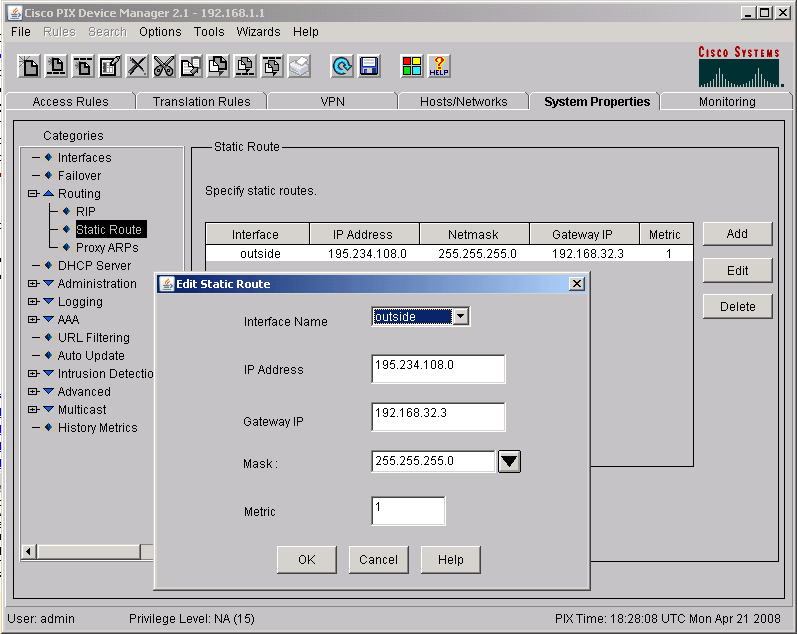This screenshot has width=797, height=634.
Task: Select the outside route table row
Action: 449,254
